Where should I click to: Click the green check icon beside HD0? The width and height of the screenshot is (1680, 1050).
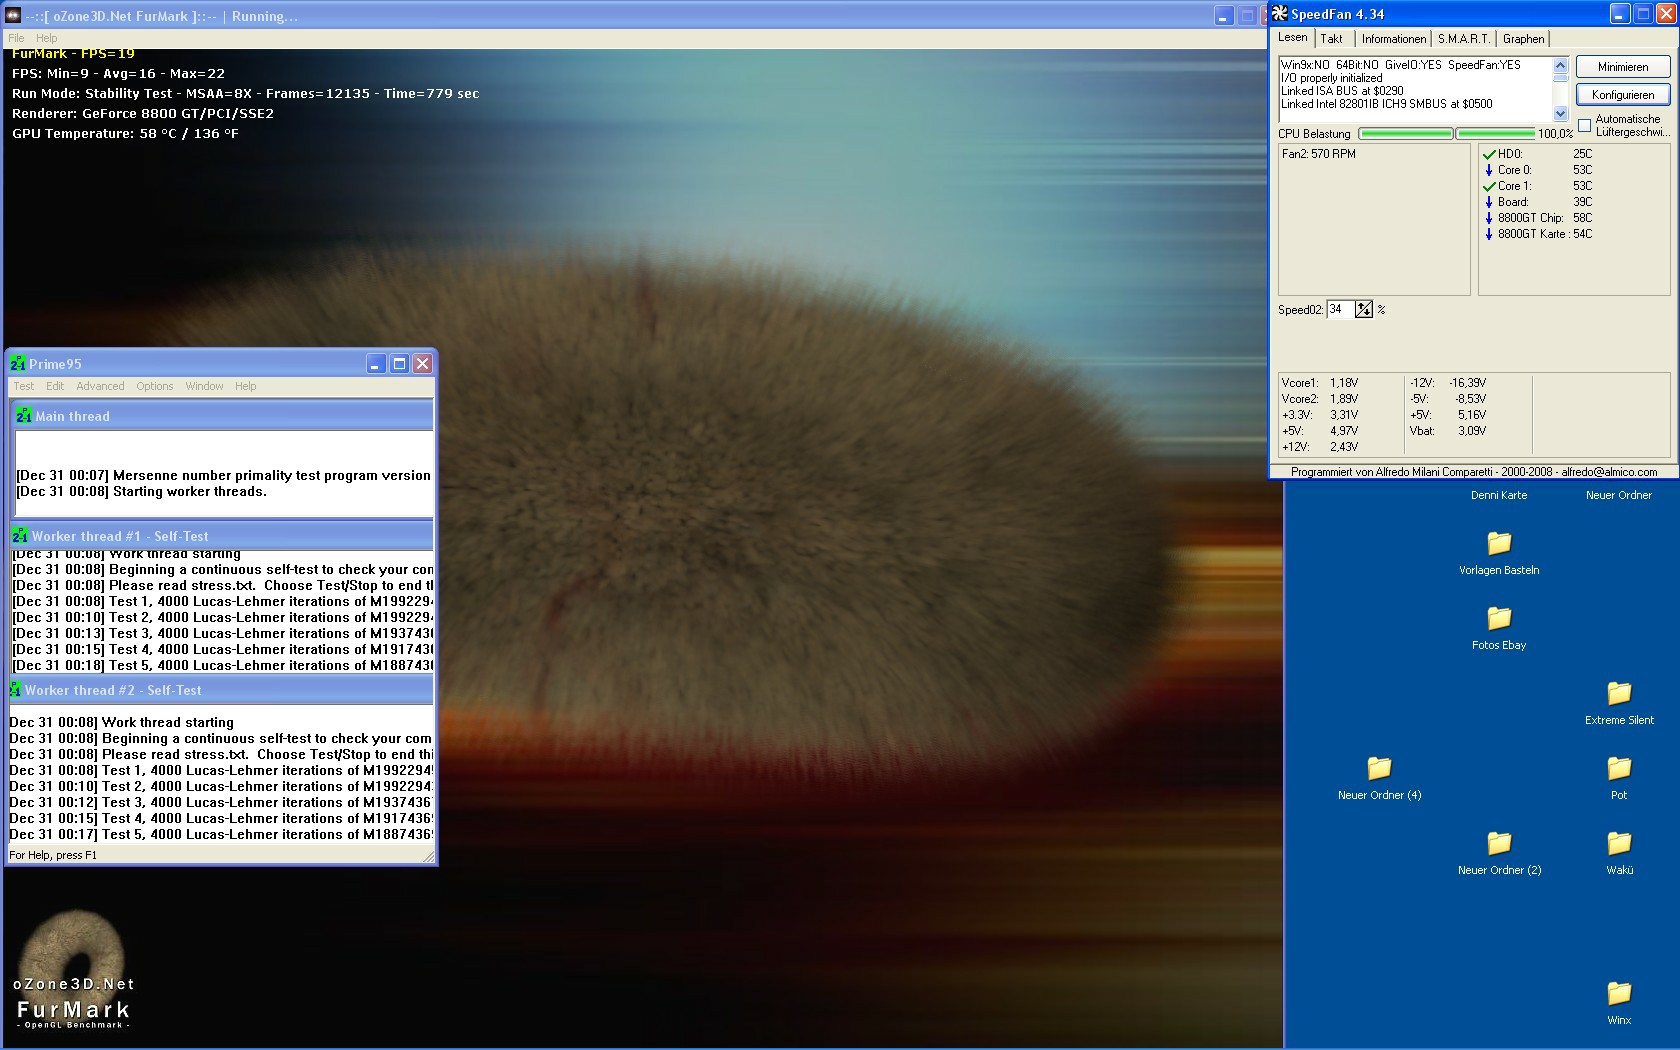1489,154
